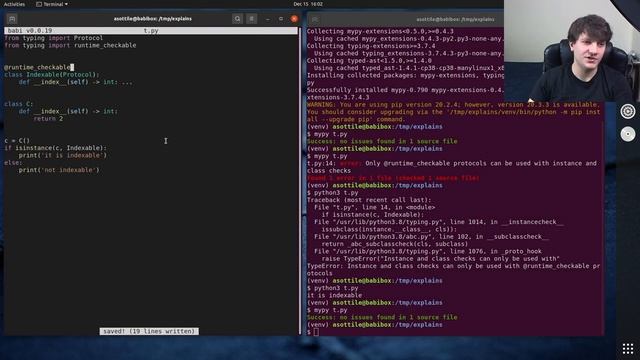Click the typing.py line 1076 _proto_hook line
This screenshot has width=640, height=360.
[428, 252]
